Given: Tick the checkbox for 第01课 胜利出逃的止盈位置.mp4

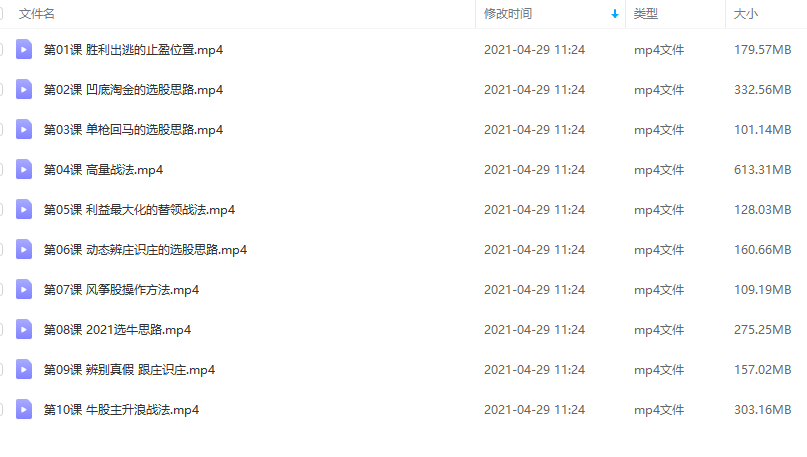Looking at the screenshot, I should point(1,49).
